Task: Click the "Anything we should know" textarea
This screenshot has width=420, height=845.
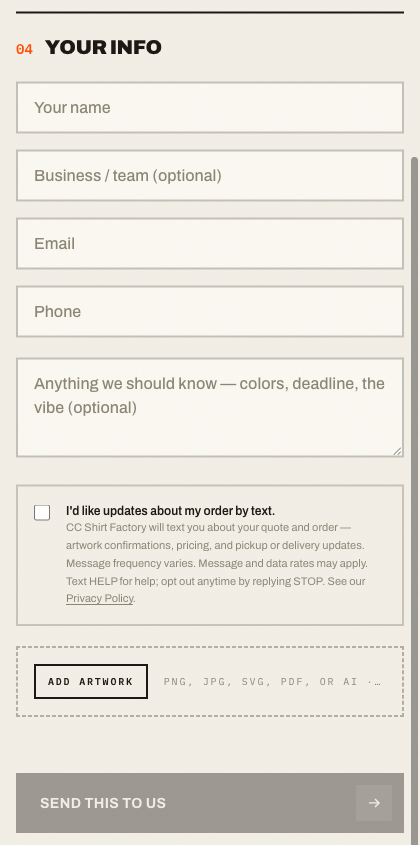Action: tap(210, 407)
